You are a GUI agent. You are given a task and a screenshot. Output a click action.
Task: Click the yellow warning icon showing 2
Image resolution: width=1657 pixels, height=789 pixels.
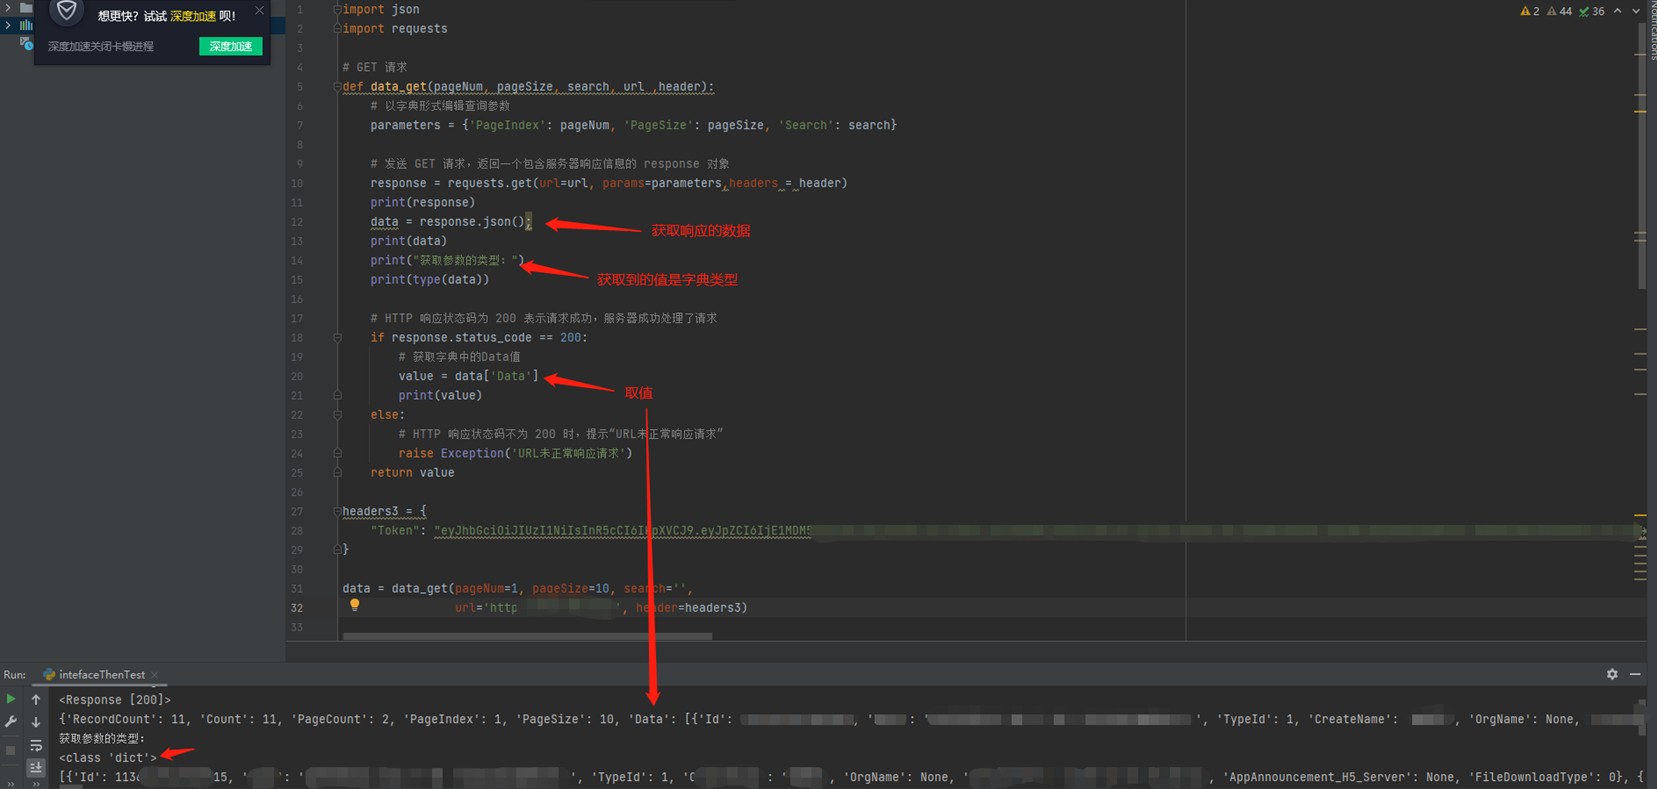(1529, 11)
